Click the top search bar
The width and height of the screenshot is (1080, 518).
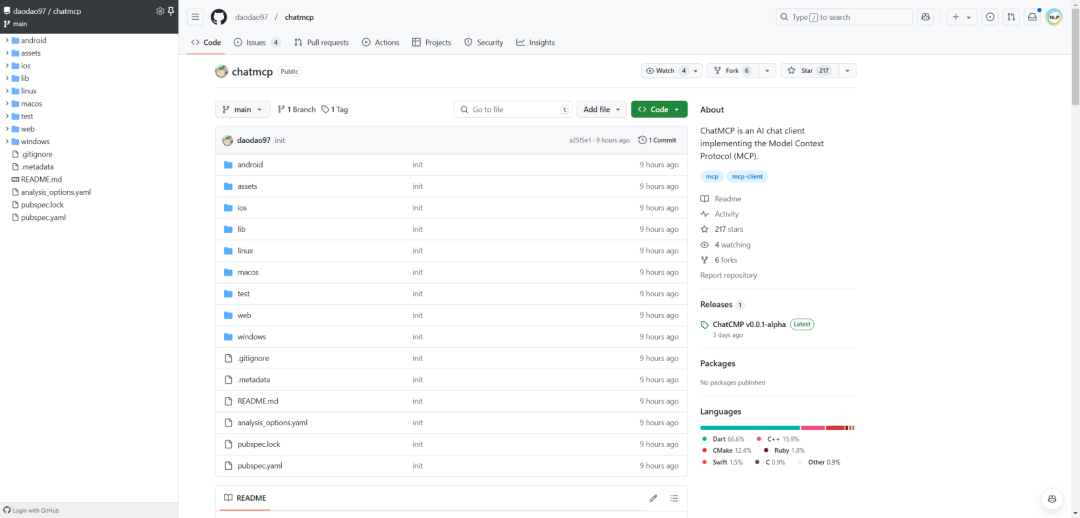[844, 17]
